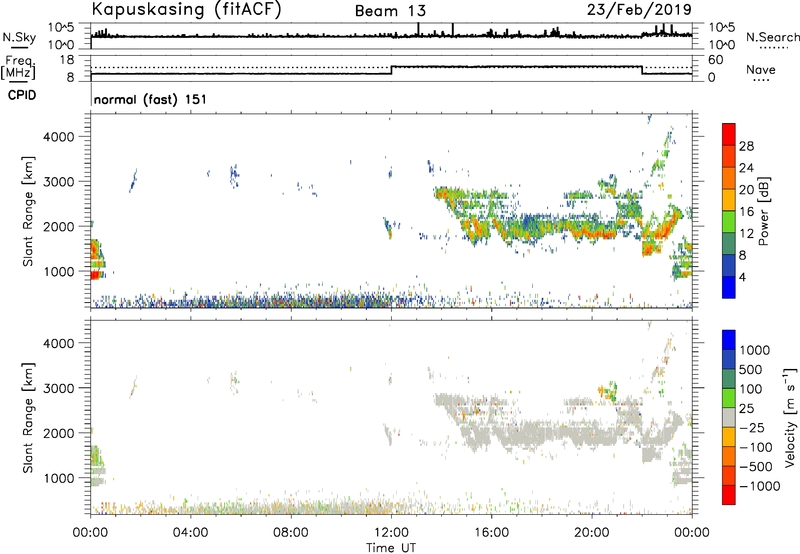Click the frequency step-up at 12:00 in Freq panel
The image size is (800, 554).
[x=391, y=70]
